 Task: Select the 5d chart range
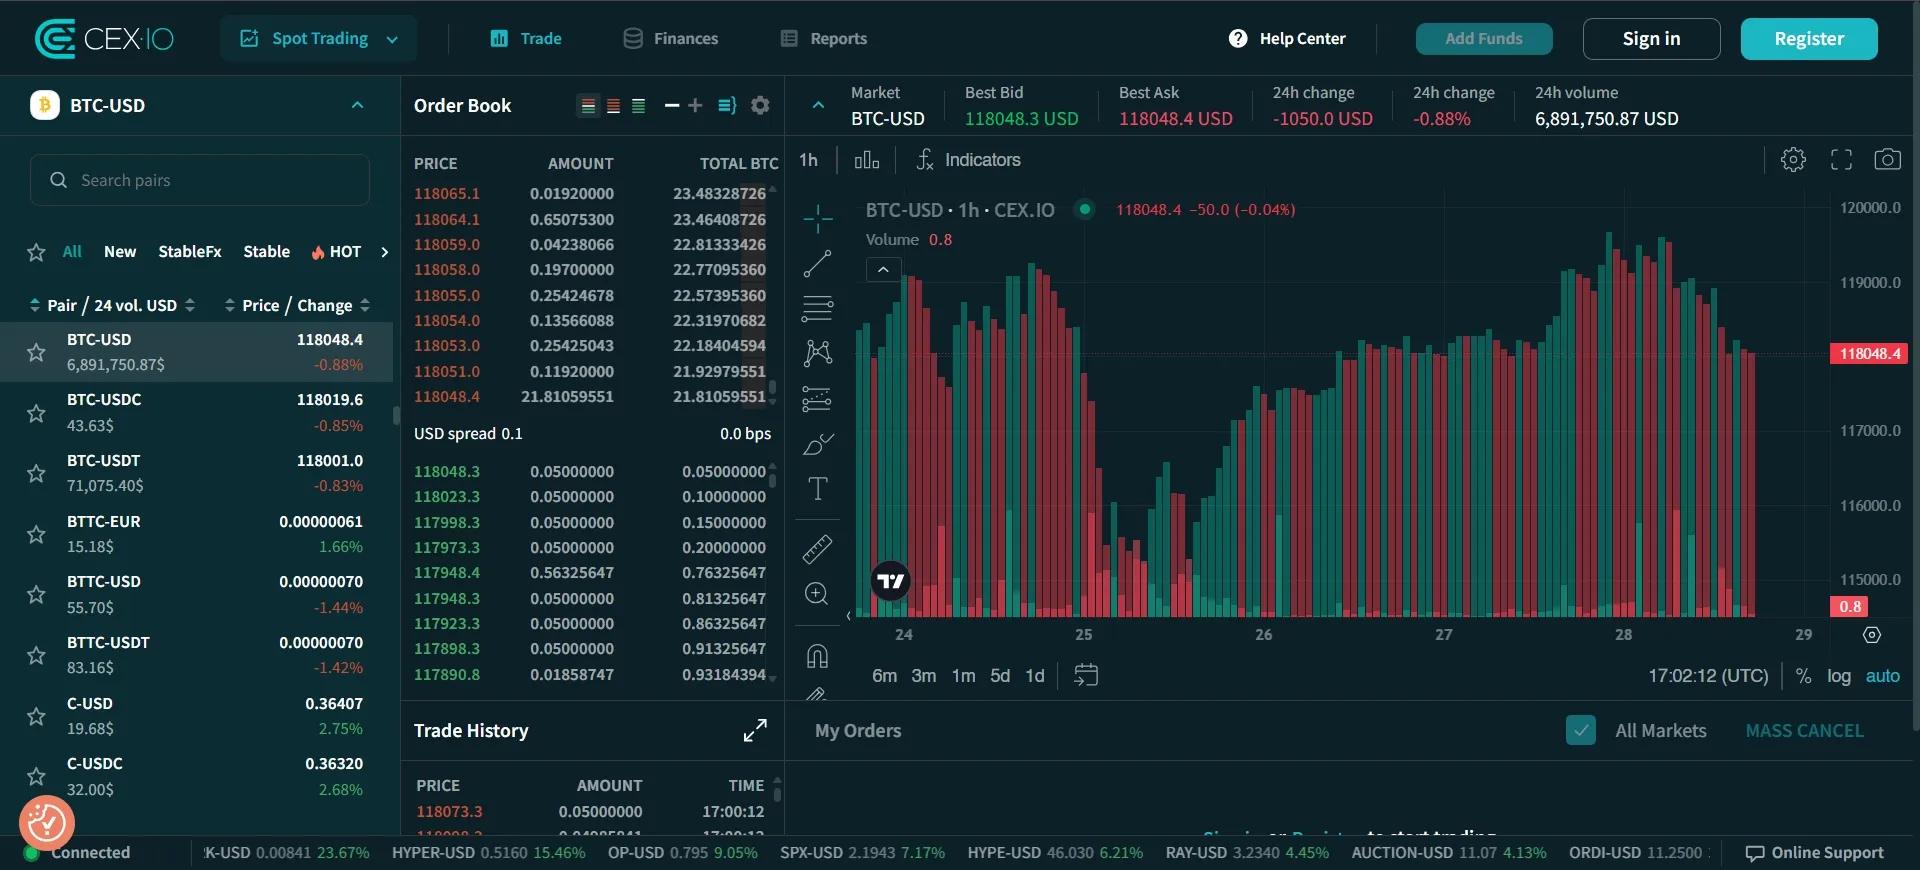point(1000,676)
